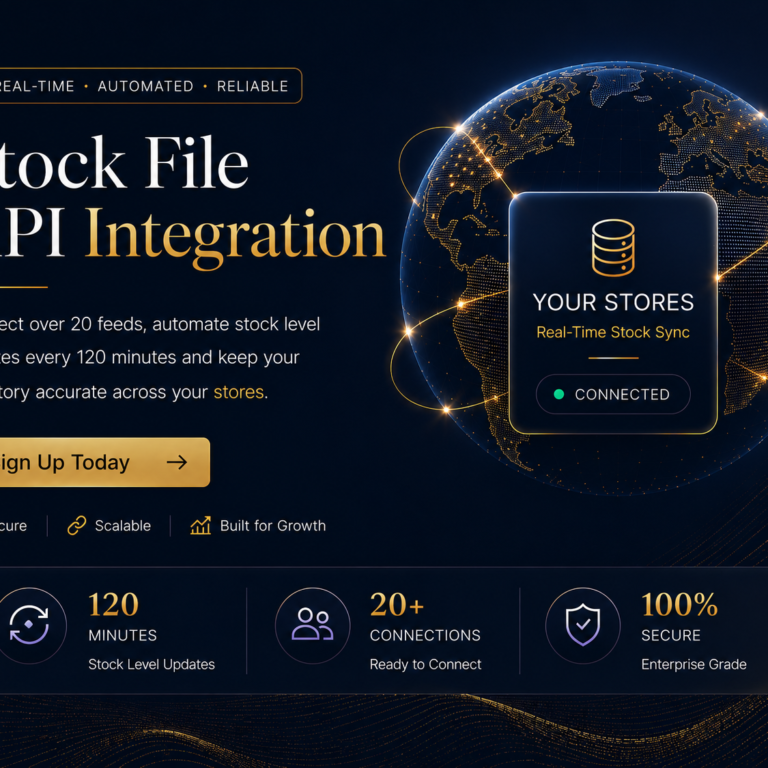Click the 'Scalable' label
The width and height of the screenshot is (768, 768).
click(x=123, y=526)
